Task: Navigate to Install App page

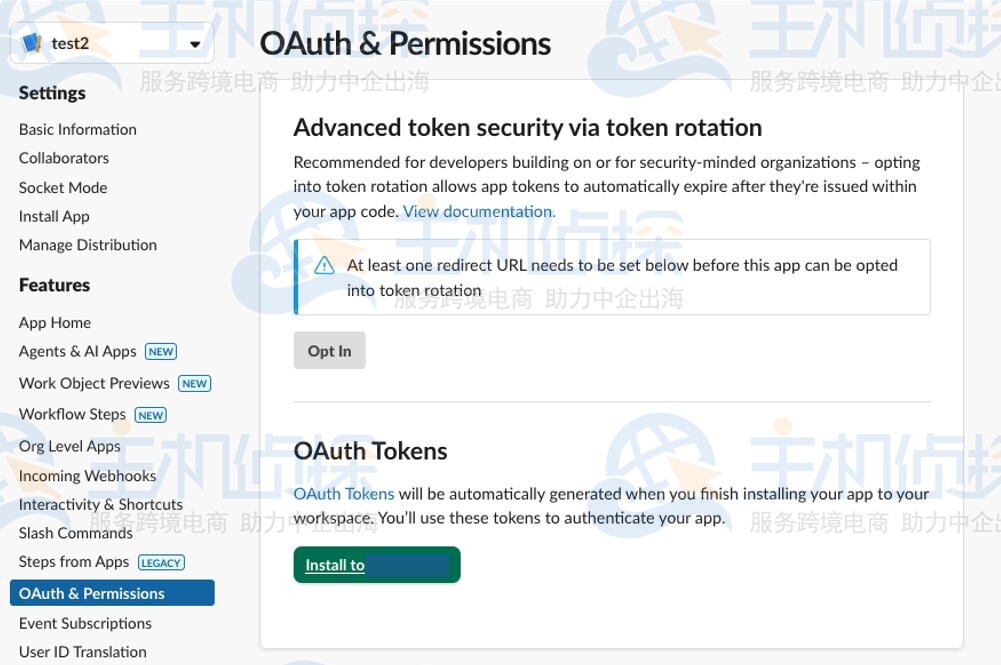Action: tap(54, 216)
